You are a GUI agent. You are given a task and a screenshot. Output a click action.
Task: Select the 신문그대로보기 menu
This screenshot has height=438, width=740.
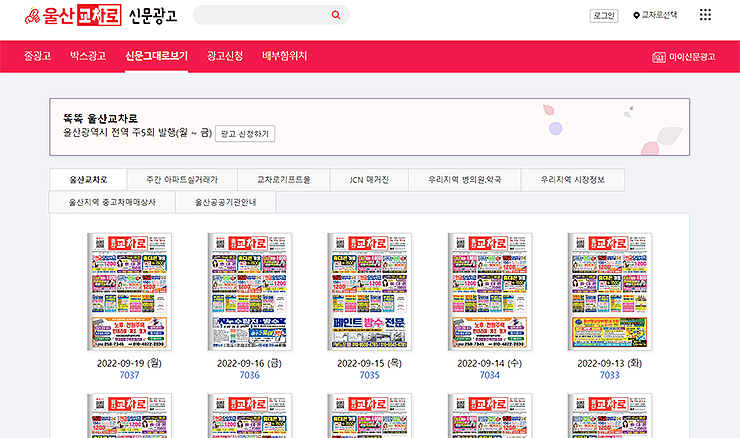157,56
